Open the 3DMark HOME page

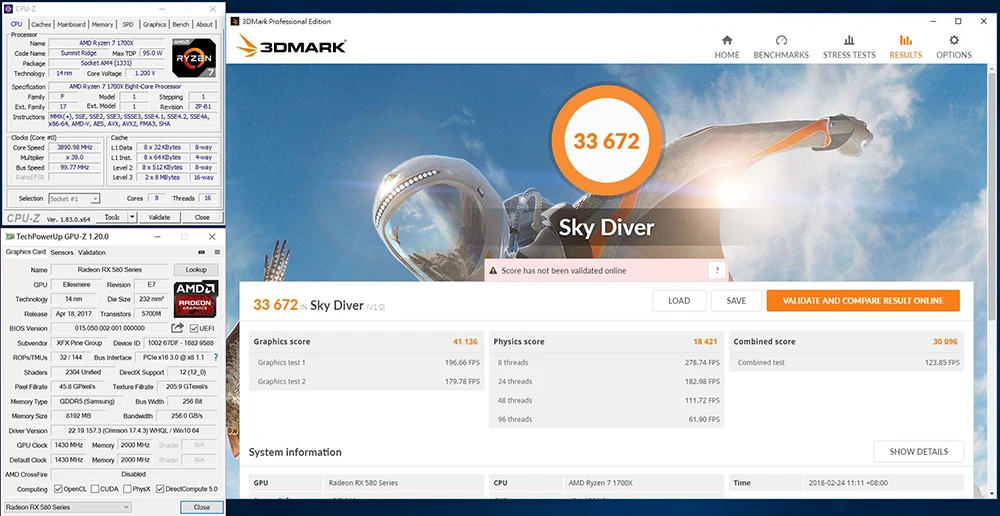click(726, 47)
